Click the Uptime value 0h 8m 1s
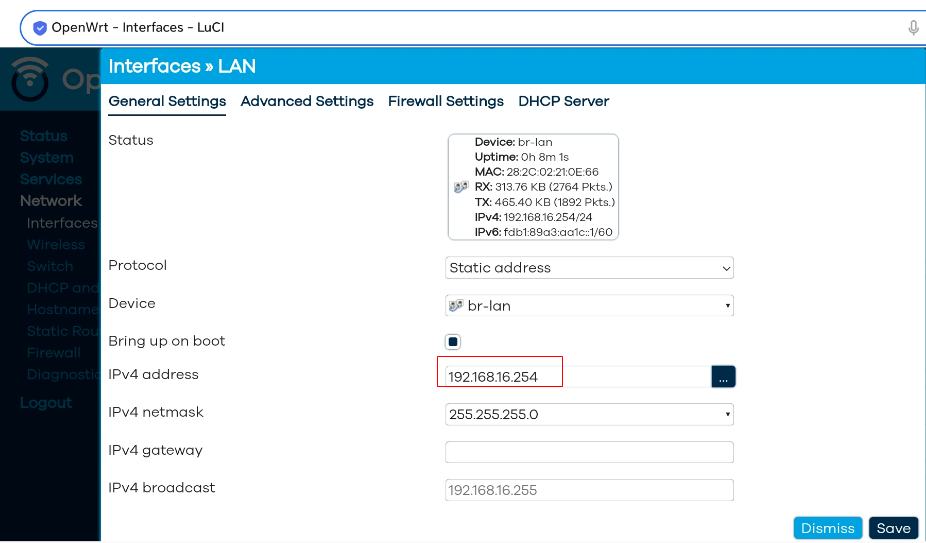 point(544,157)
